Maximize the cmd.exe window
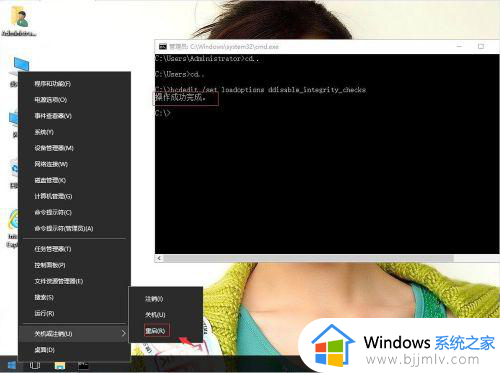Viewport: 500px width, 373px height. point(481,46)
